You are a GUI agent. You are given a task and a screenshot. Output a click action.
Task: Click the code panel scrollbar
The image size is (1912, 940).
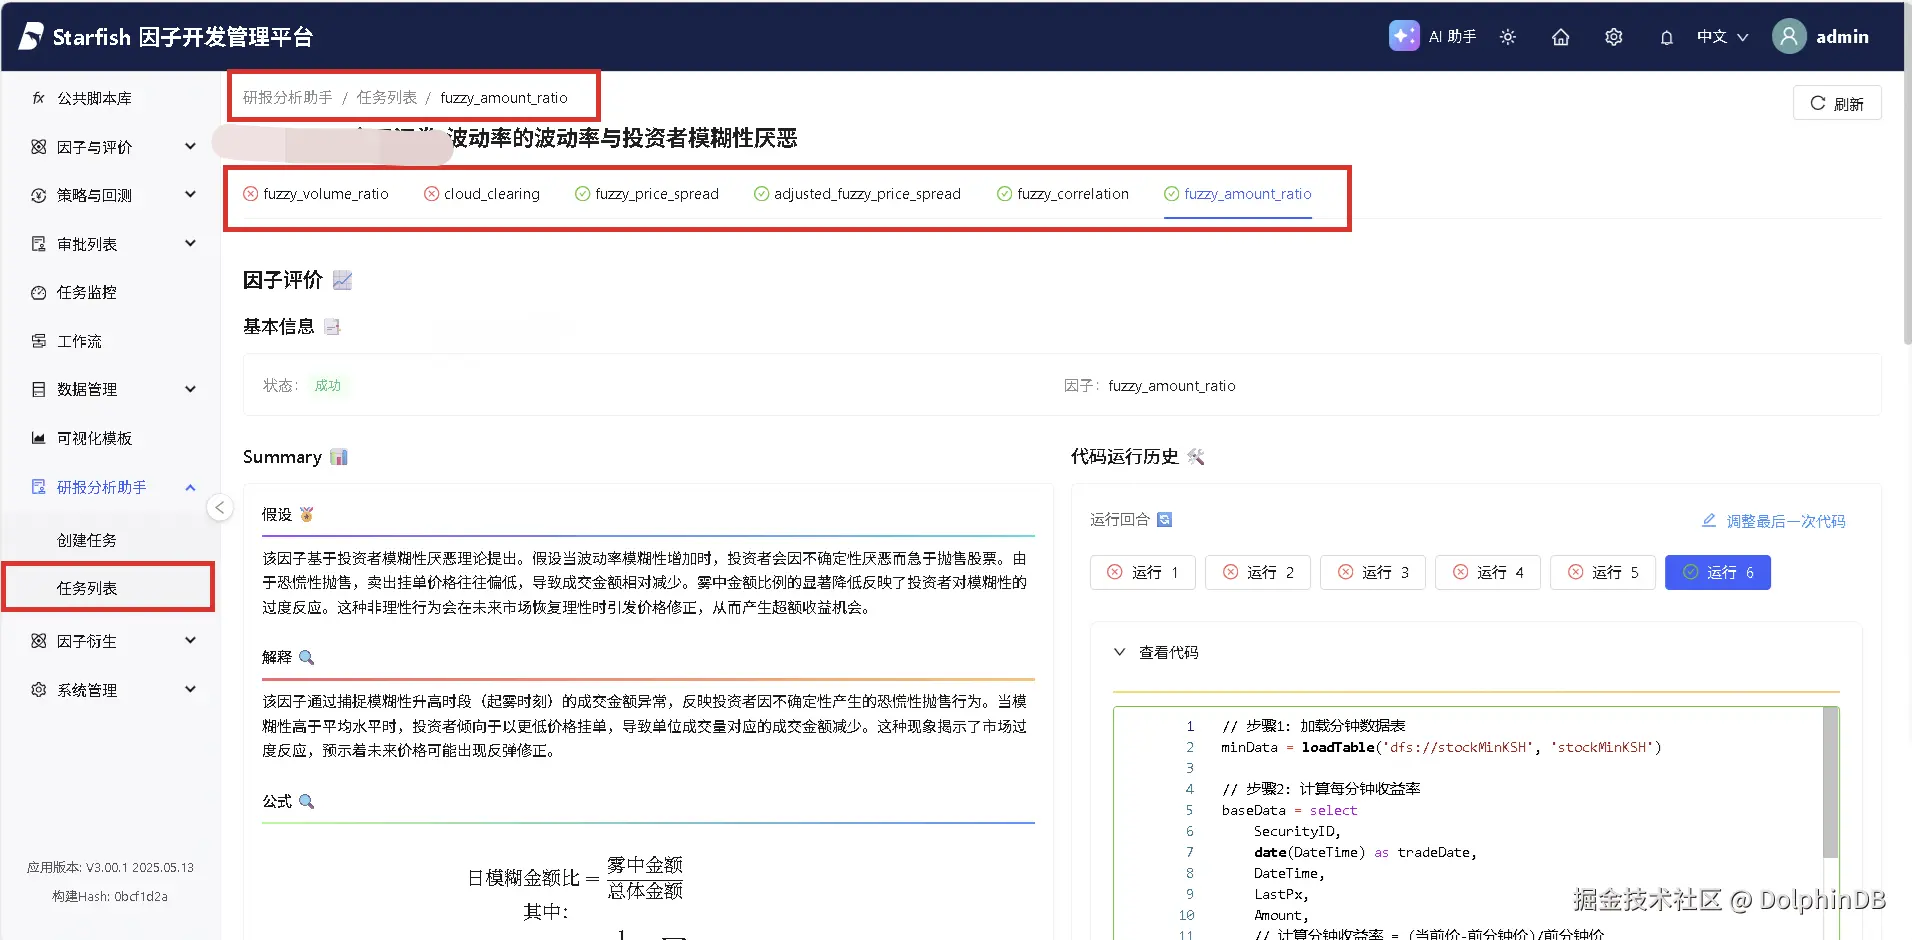tap(1831, 780)
